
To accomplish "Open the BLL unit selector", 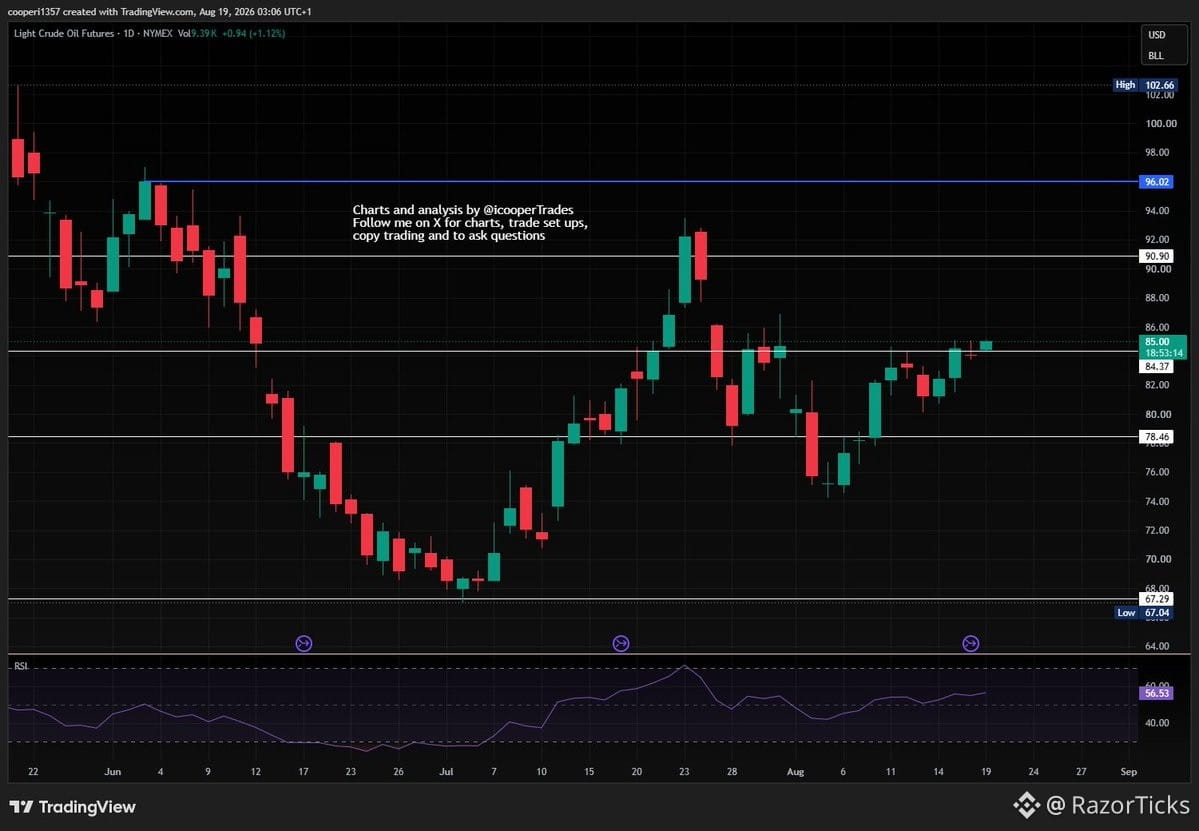I will [x=1156, y=56].
